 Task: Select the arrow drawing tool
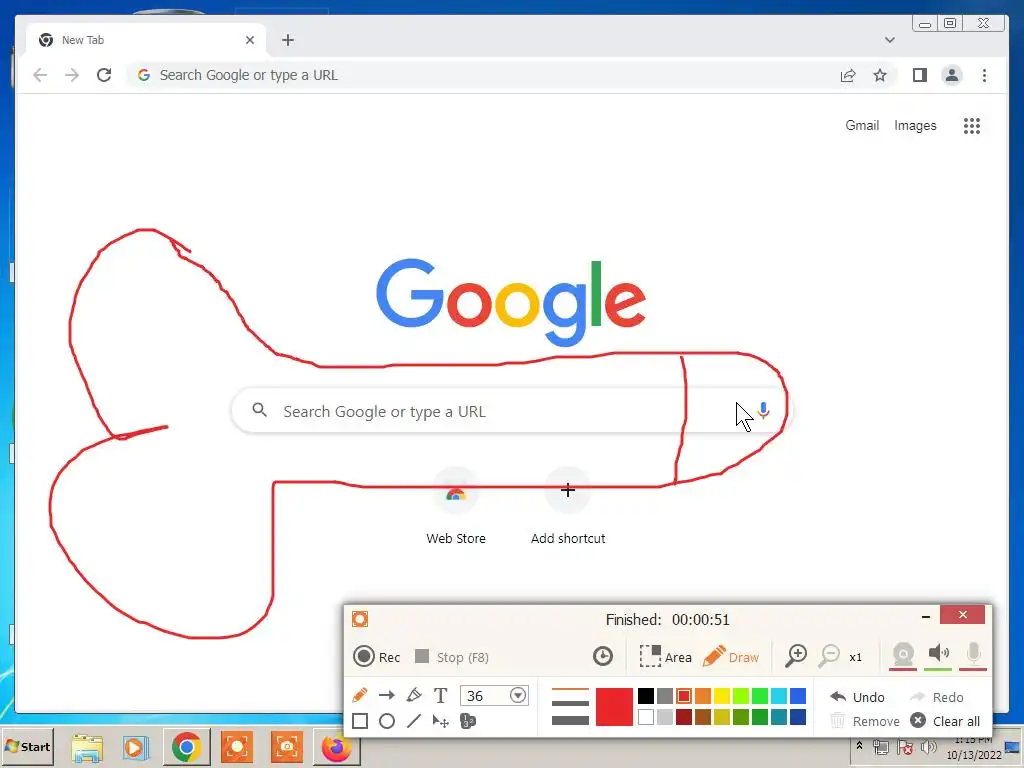point(387,696)
